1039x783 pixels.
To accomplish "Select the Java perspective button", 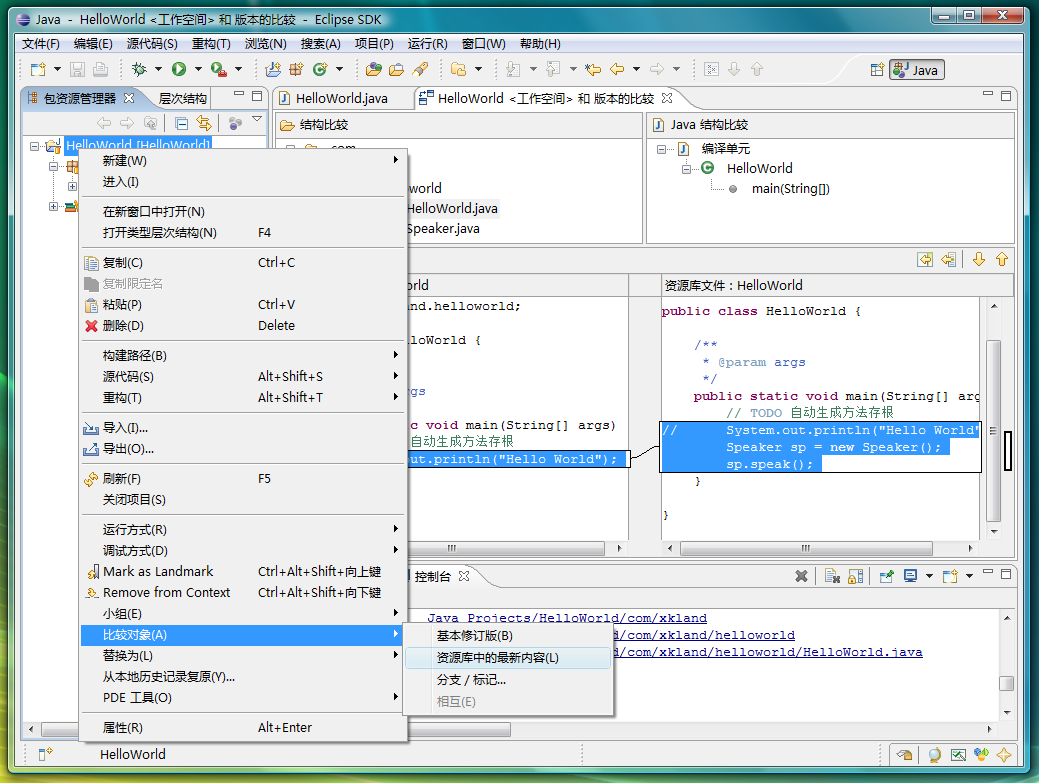I will pyautogui.click(x=916, y=70).
